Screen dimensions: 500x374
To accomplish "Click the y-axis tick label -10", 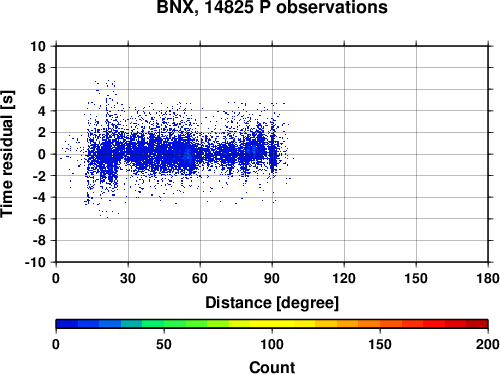I will coord(35,262).
